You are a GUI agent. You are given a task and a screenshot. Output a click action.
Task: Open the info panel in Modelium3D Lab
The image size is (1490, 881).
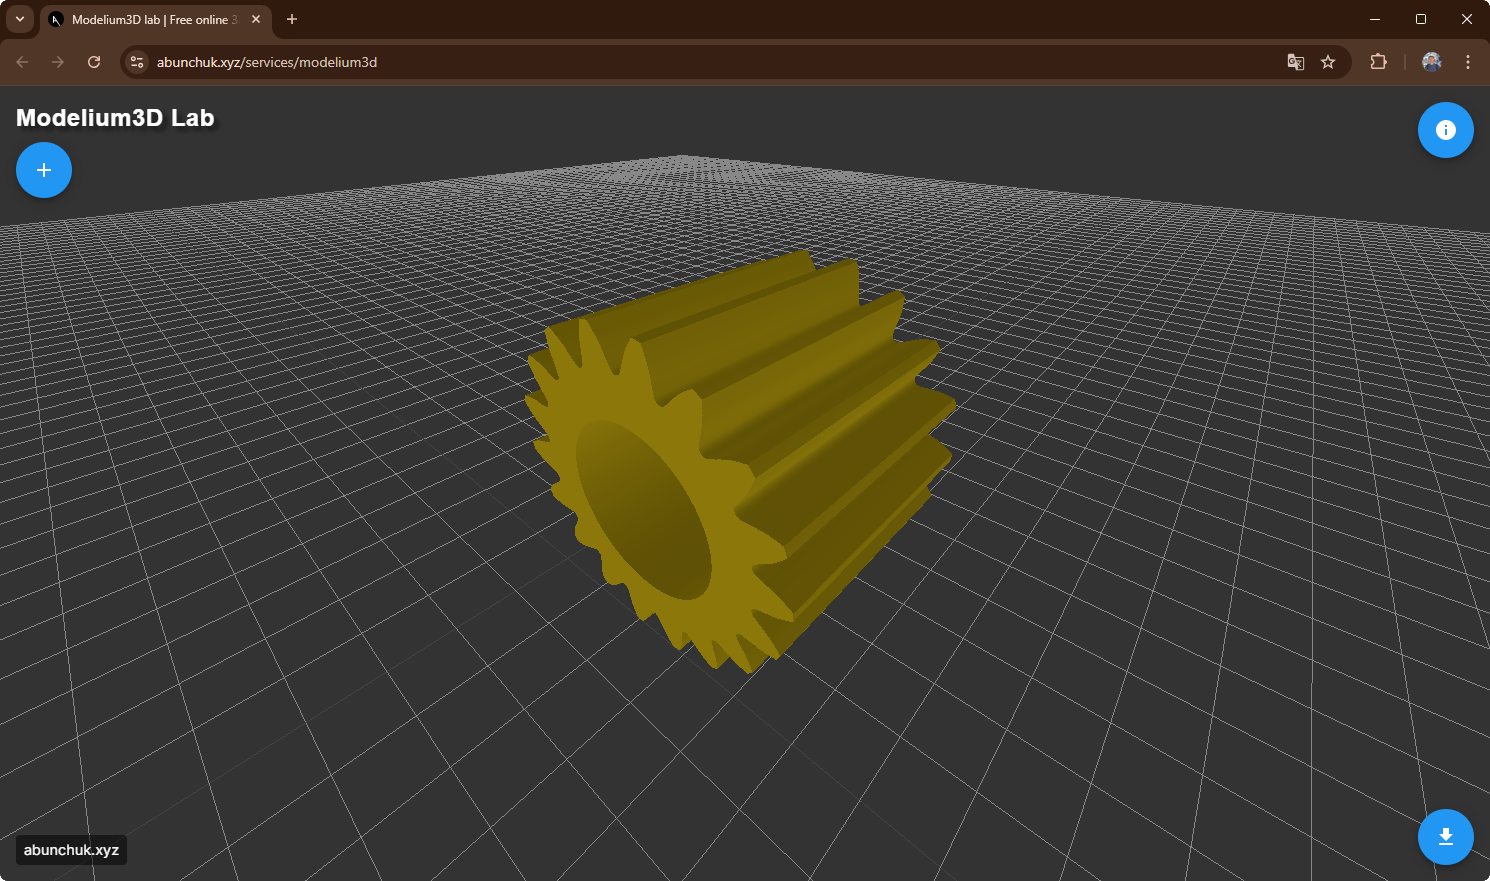[x=1445, y=130]
